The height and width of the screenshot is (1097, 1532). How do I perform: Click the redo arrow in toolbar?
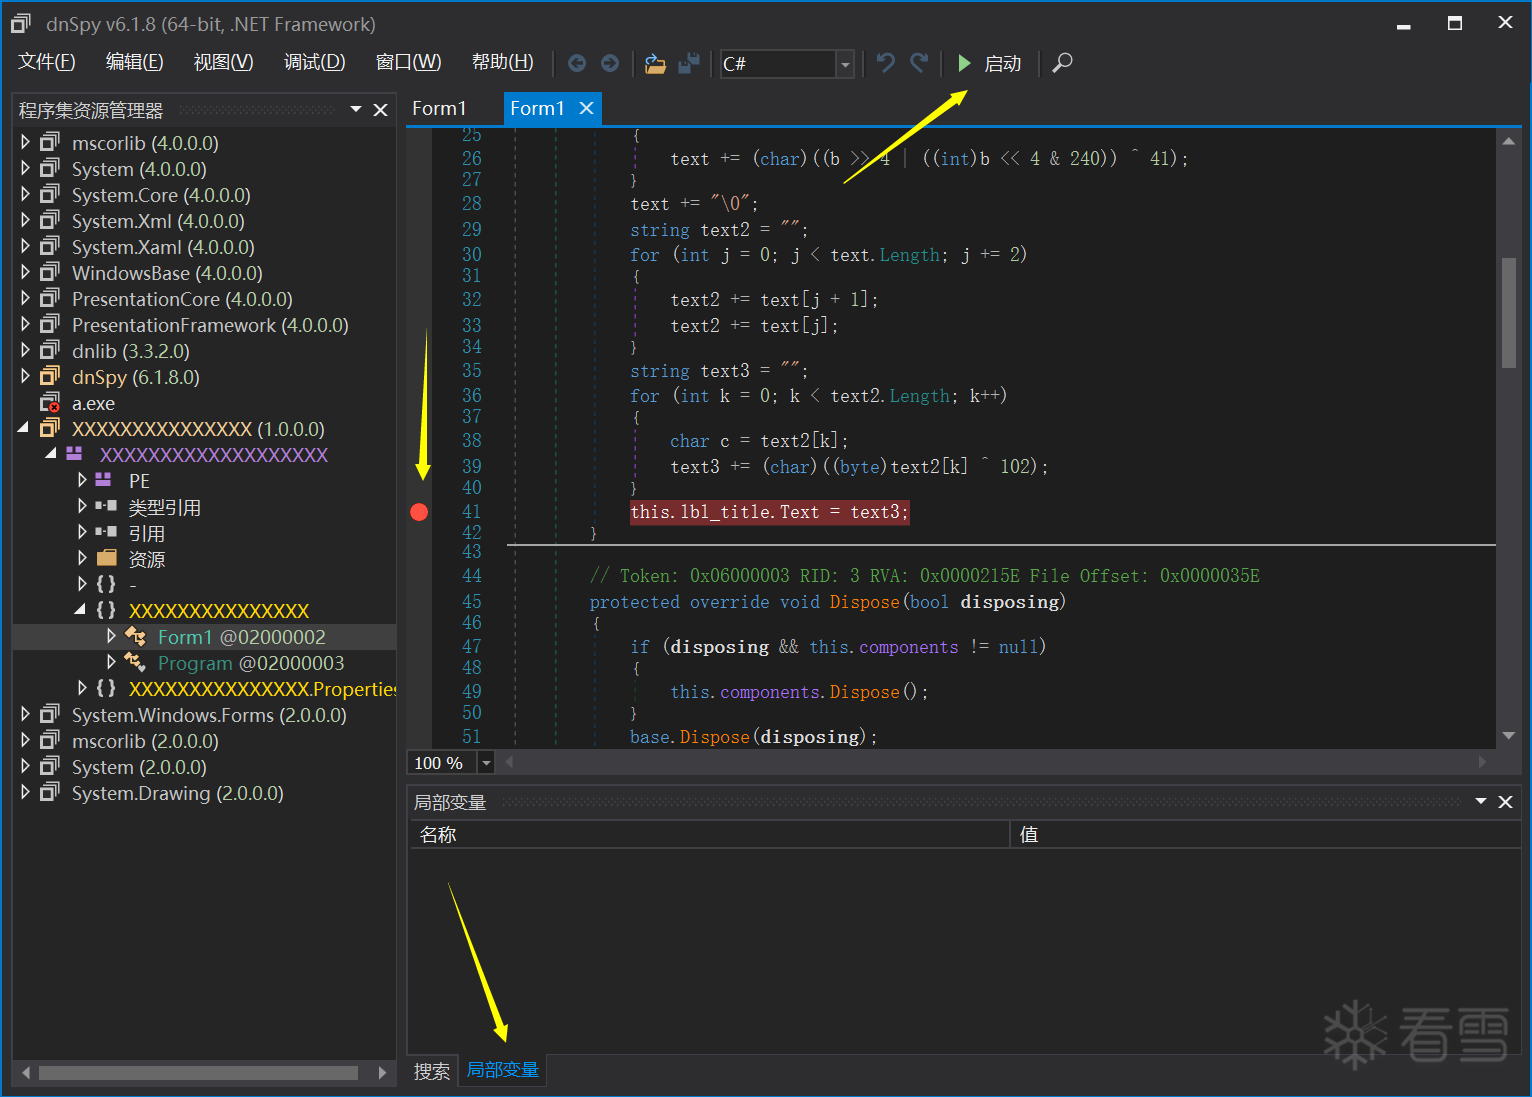(x=919, y=63)
